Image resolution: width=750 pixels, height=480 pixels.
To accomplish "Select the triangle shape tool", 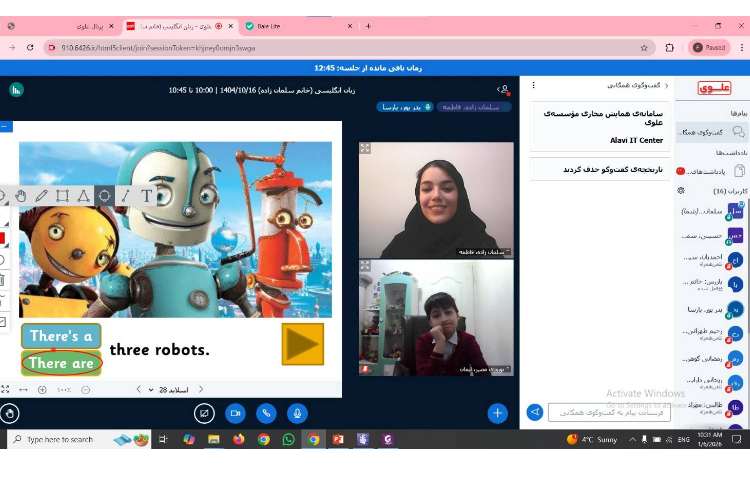I will 83,196.
